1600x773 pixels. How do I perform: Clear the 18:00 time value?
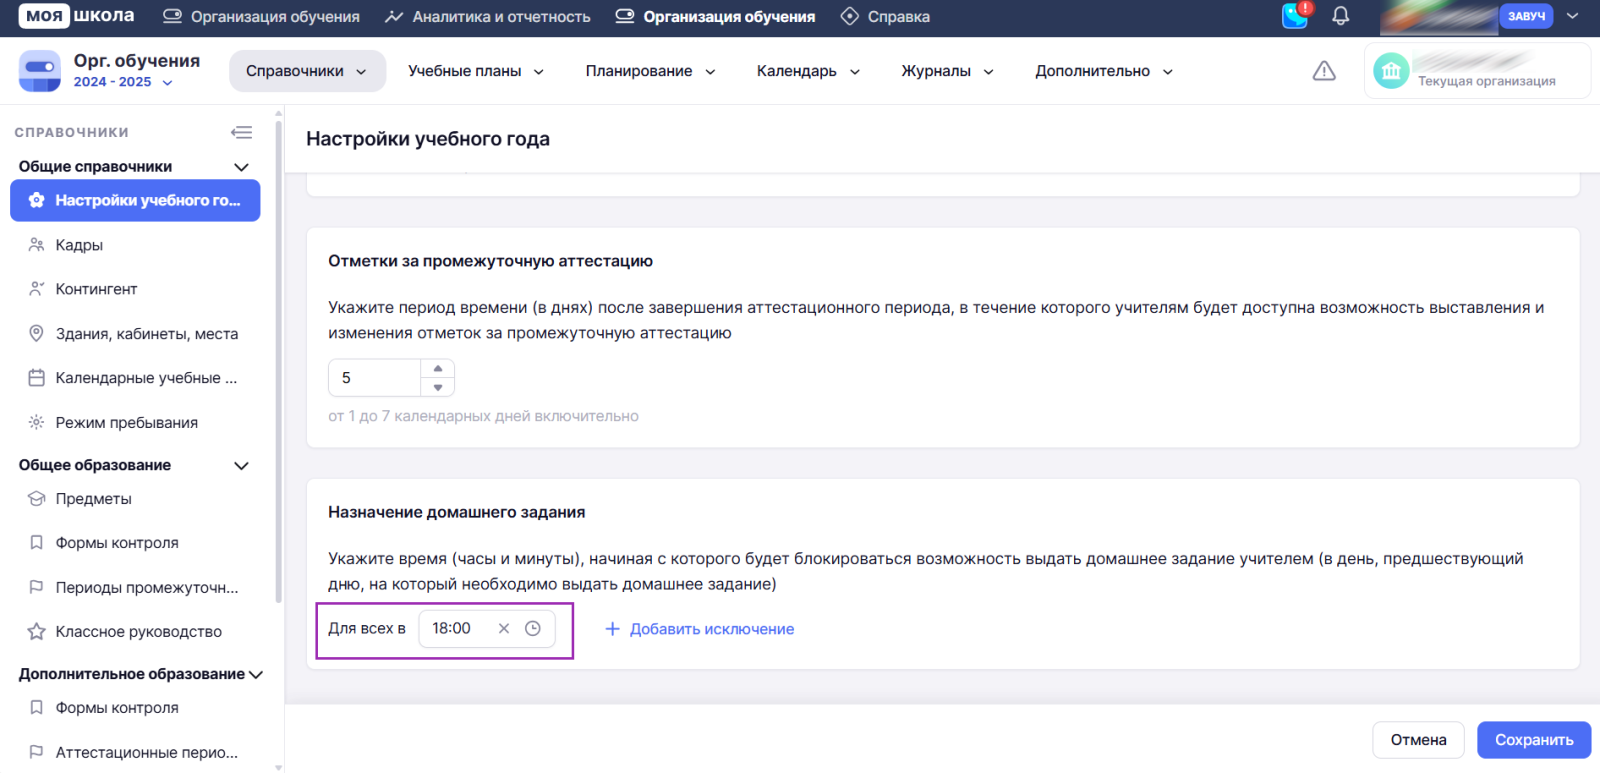pyautogui.click(x=504, y=629)
